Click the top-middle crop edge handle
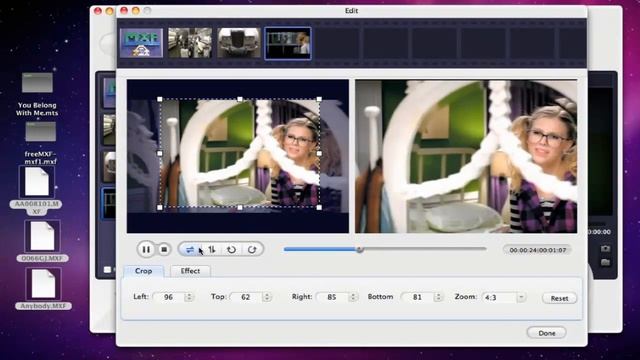The image size is (640, 360). coord(240,99)
